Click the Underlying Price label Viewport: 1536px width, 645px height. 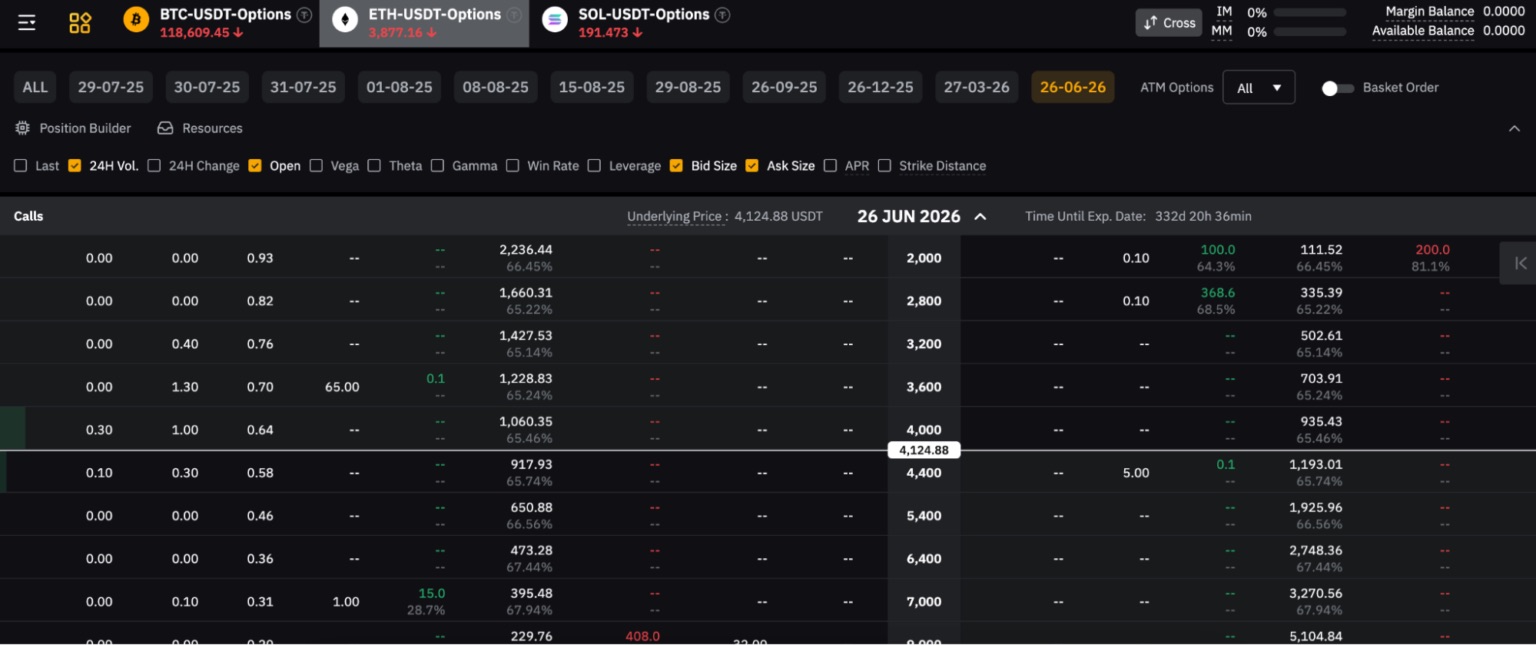pyautogui.click(x=676, y=215)
